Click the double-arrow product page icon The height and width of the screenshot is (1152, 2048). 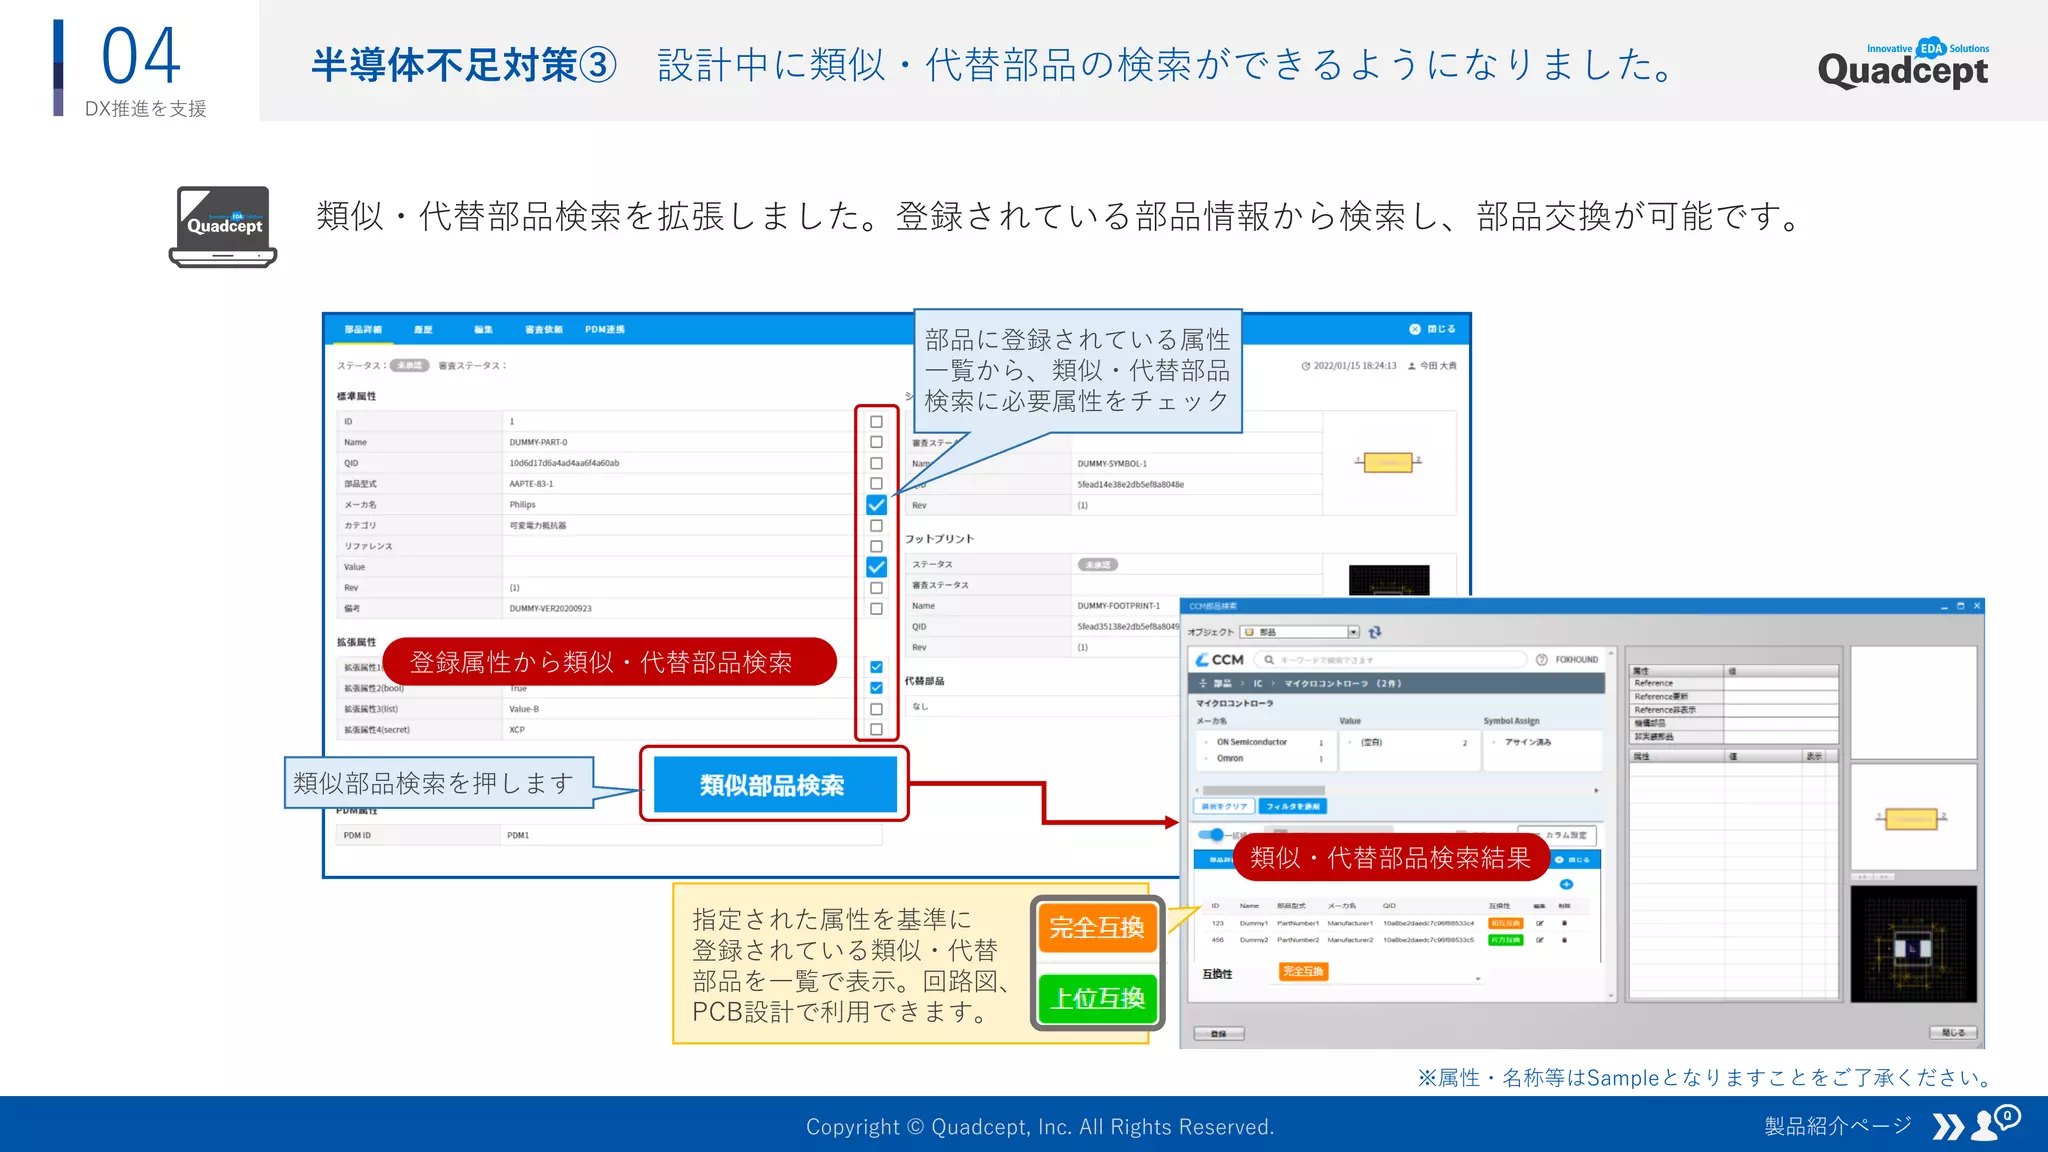1947,1127
